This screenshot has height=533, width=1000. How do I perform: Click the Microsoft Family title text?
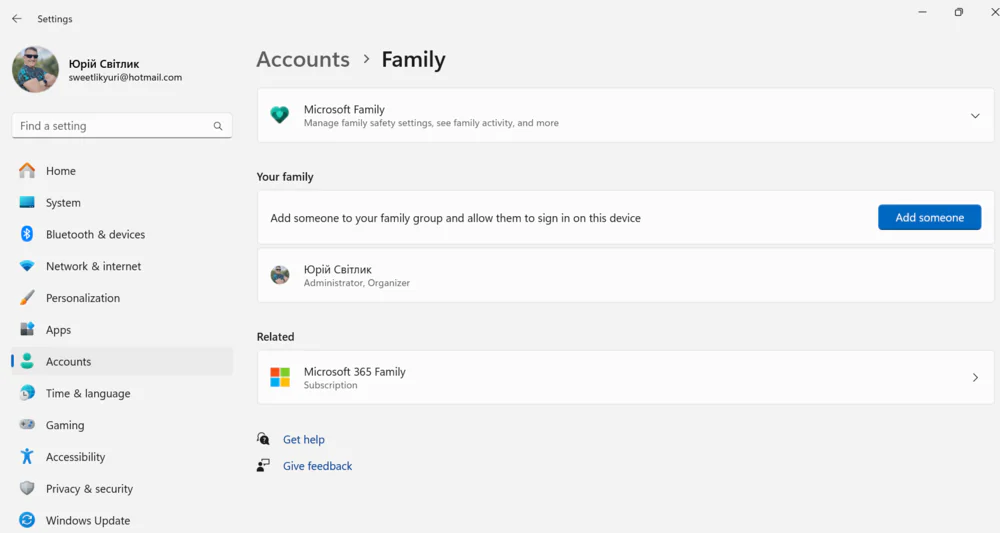344,110
